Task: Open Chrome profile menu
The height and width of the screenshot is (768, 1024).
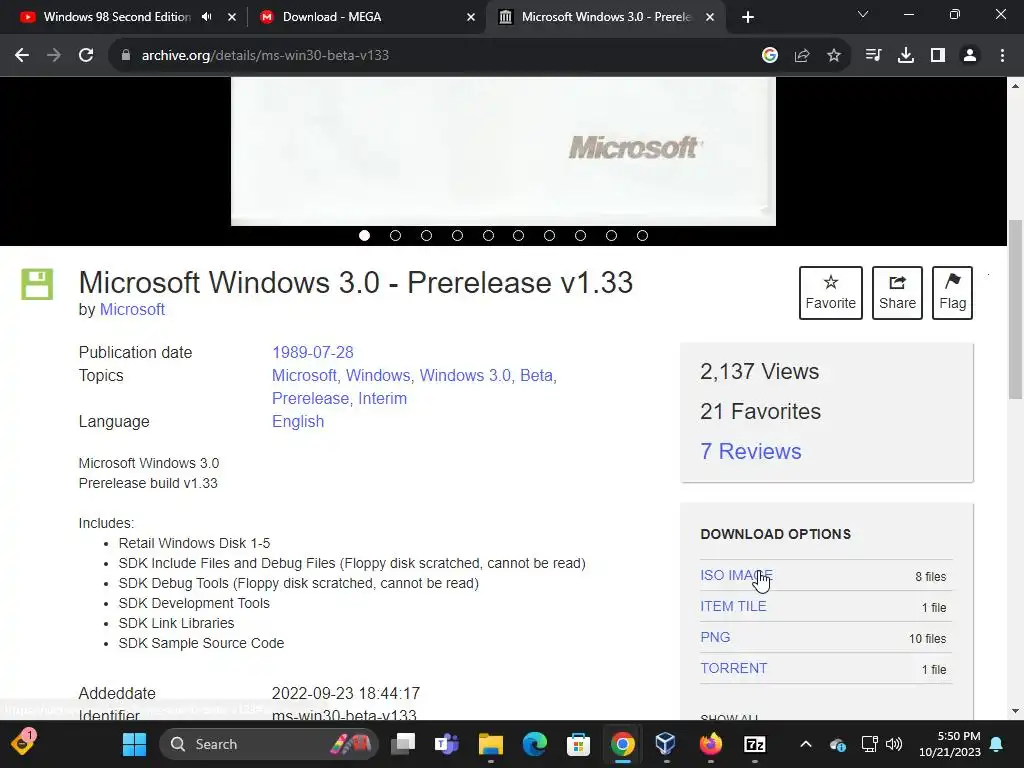Action: click(970, 56)
